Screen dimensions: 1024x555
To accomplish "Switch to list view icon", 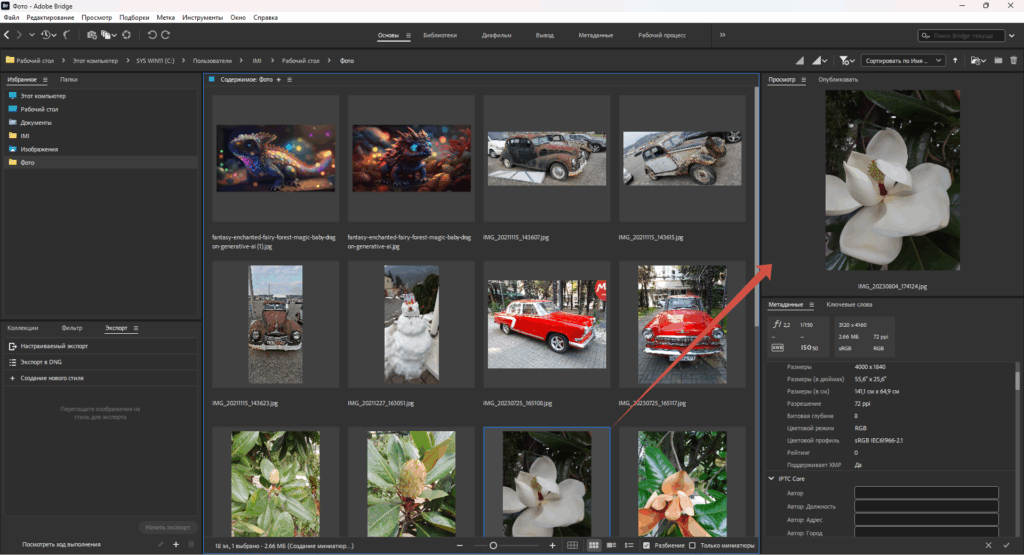I will (629, 546).
